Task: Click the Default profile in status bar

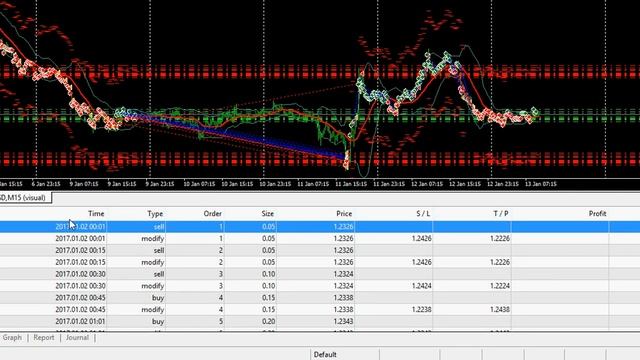Action: pyautogui.click(x=325, y=354)
